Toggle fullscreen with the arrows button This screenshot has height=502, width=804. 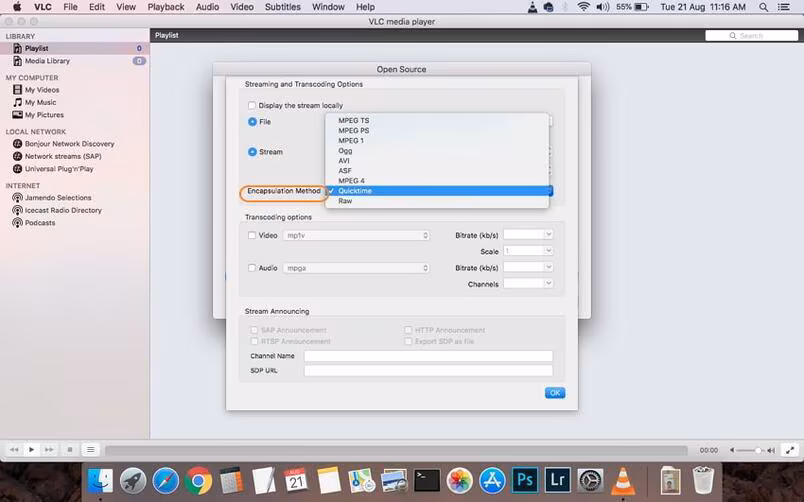click(x=790, y=450)
